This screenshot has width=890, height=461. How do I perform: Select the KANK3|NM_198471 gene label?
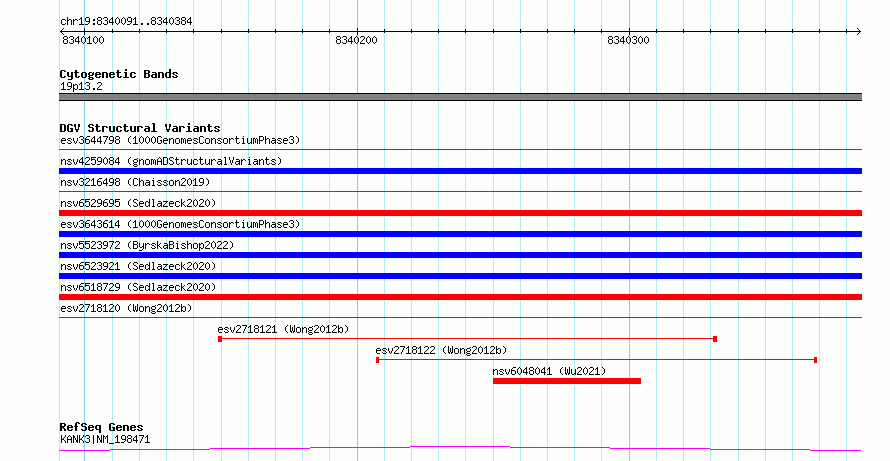pyautogui.click(x=105, y=439)
